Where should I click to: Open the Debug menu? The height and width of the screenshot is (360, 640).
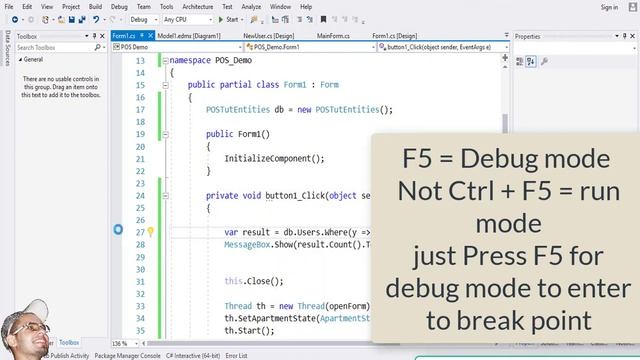(119, 7)
